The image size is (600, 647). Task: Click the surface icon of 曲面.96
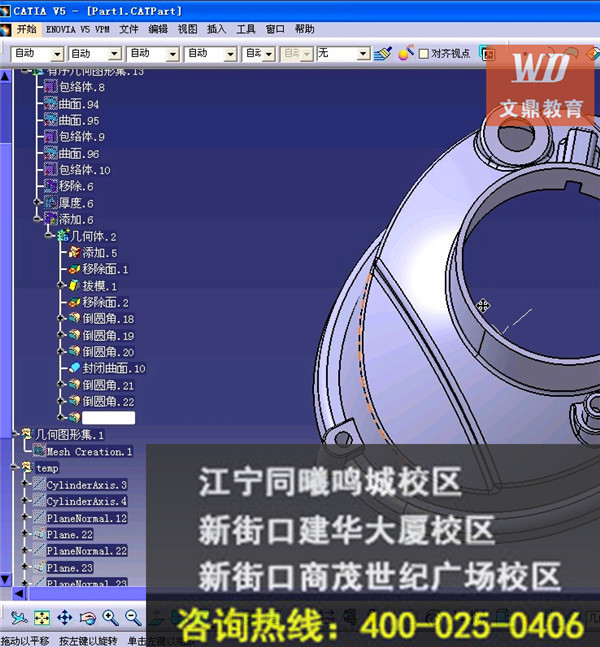tap(51, 153)
